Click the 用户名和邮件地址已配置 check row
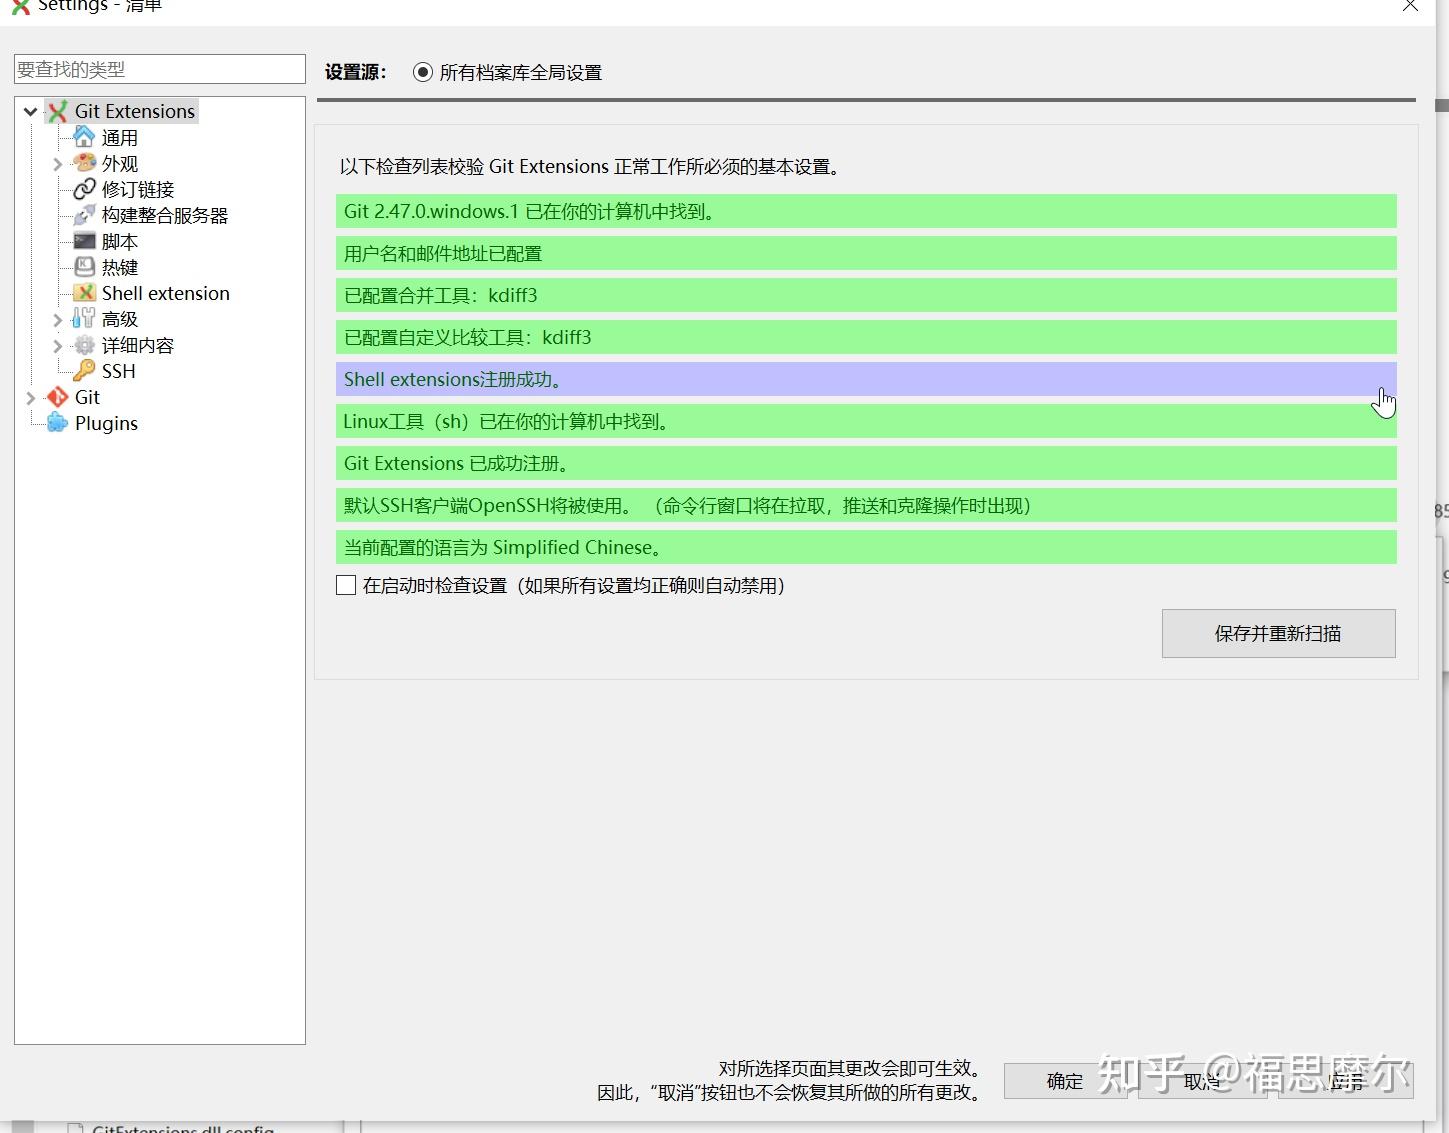This screenshot has height=1133, width=1449. [866, 253]
